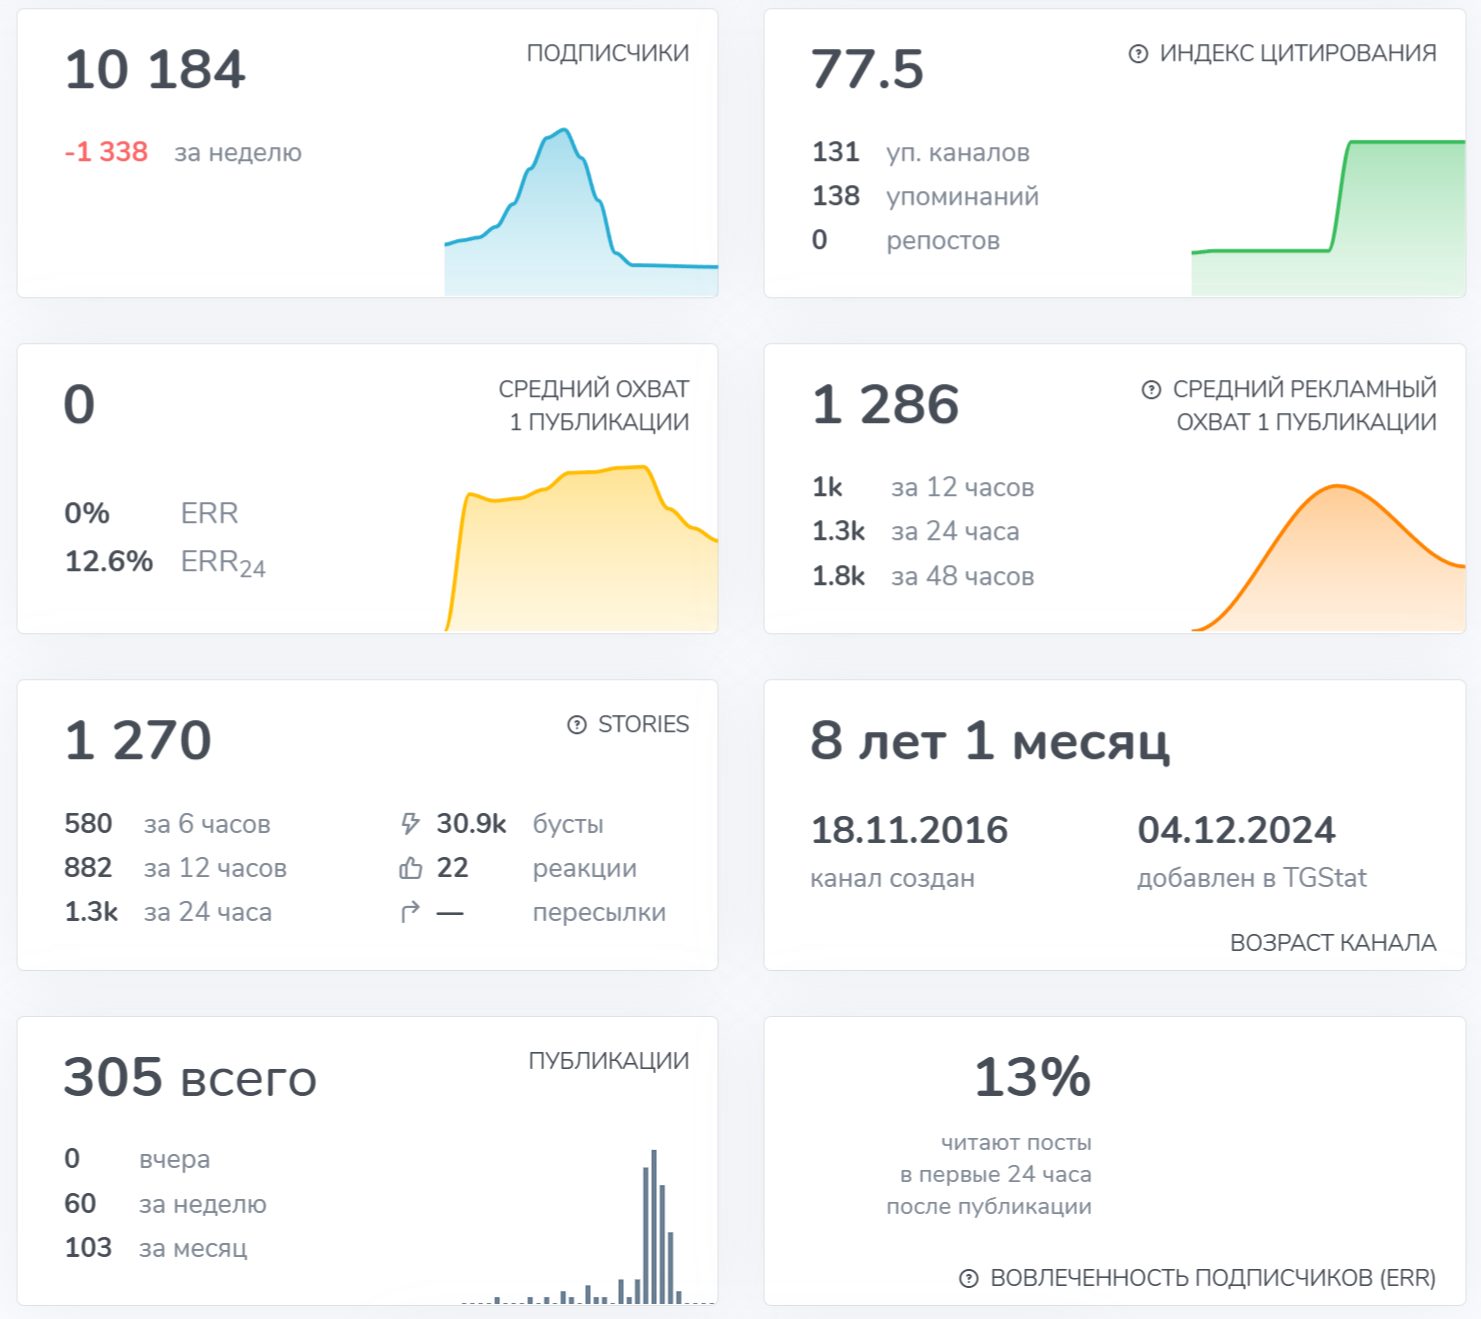
Task: Click пересылки label
Action: pyautogui.click(x=599, y=912)
